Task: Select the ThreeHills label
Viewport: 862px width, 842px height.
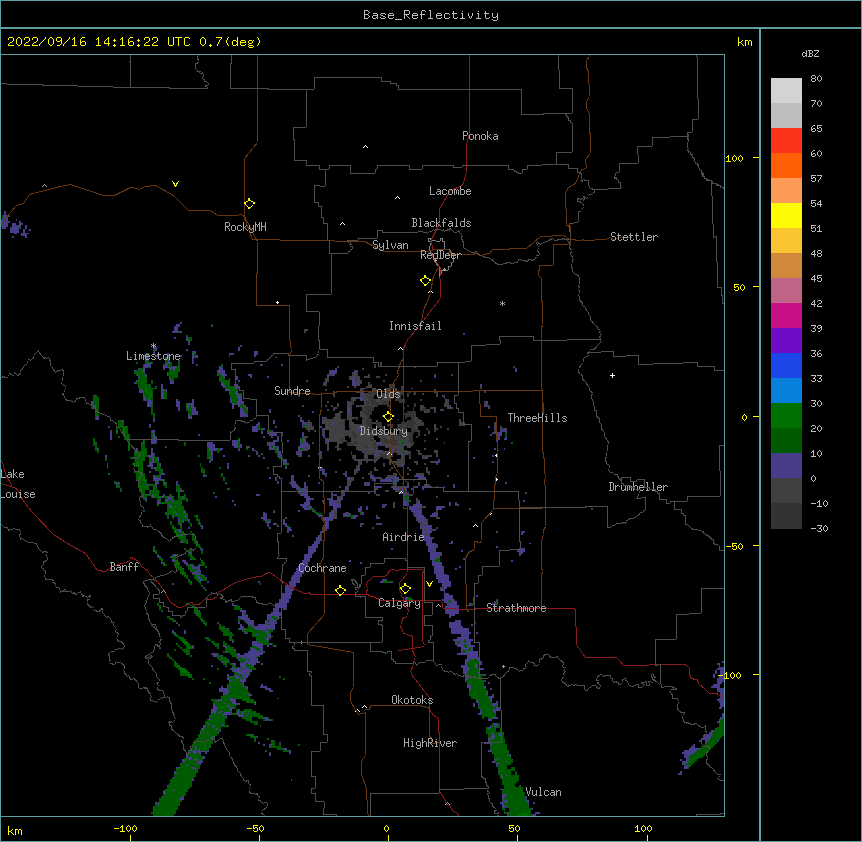Action: [537, 418]
